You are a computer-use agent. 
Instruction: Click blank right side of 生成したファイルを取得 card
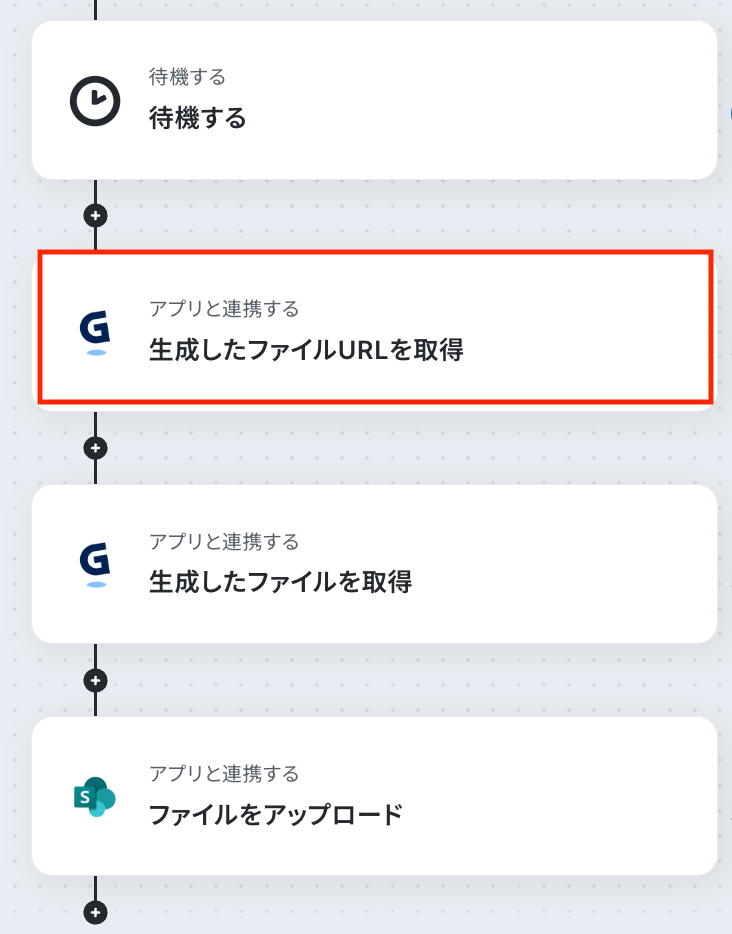point(580,564)
